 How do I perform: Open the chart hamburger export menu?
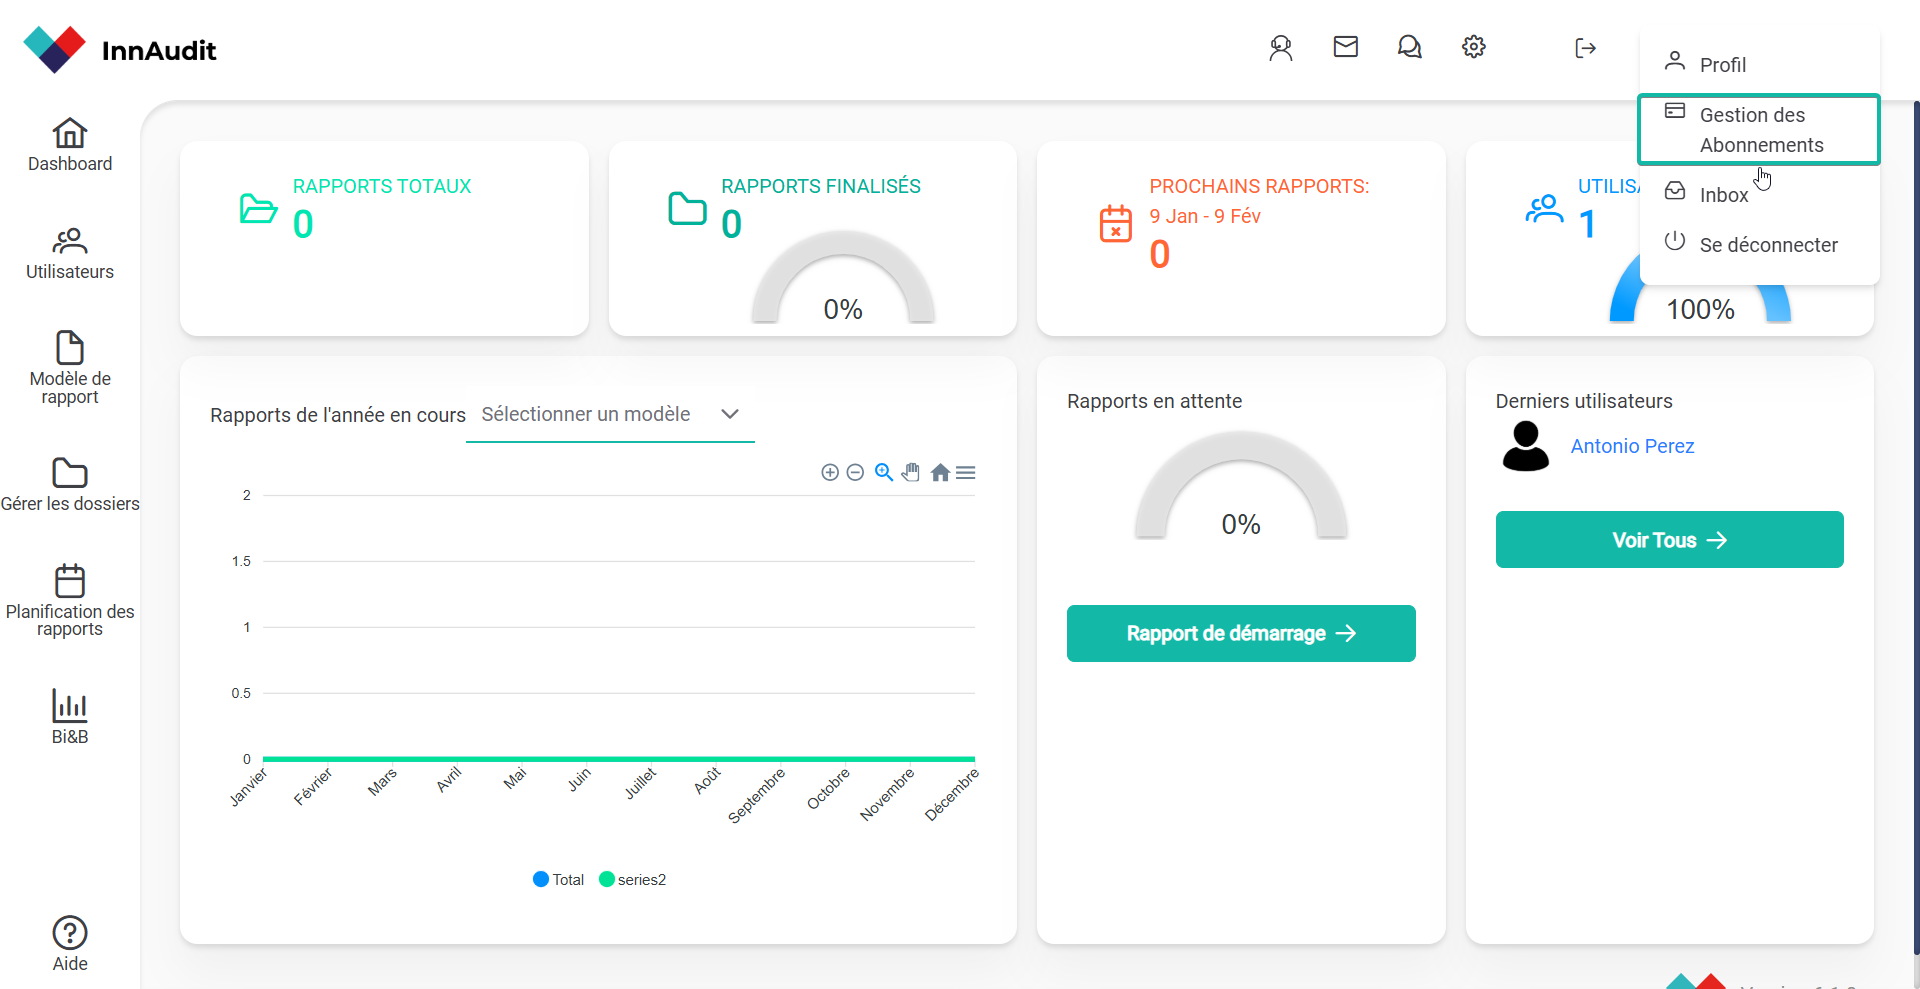point(966,473)
